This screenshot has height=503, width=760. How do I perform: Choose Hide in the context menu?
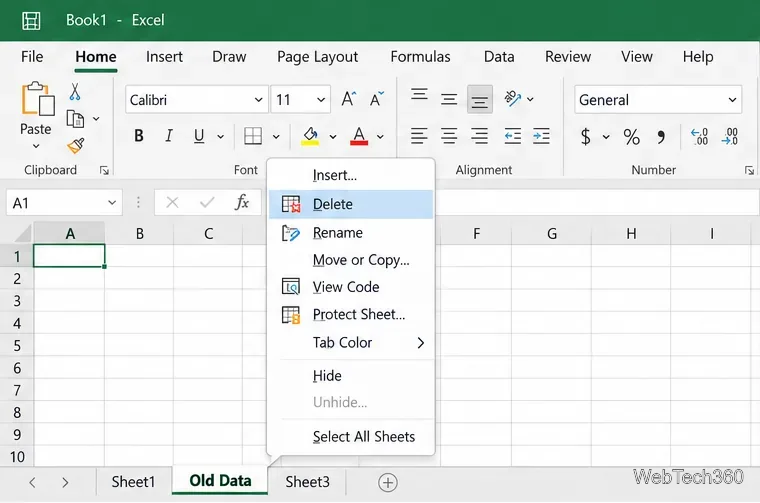coord(351,376)
